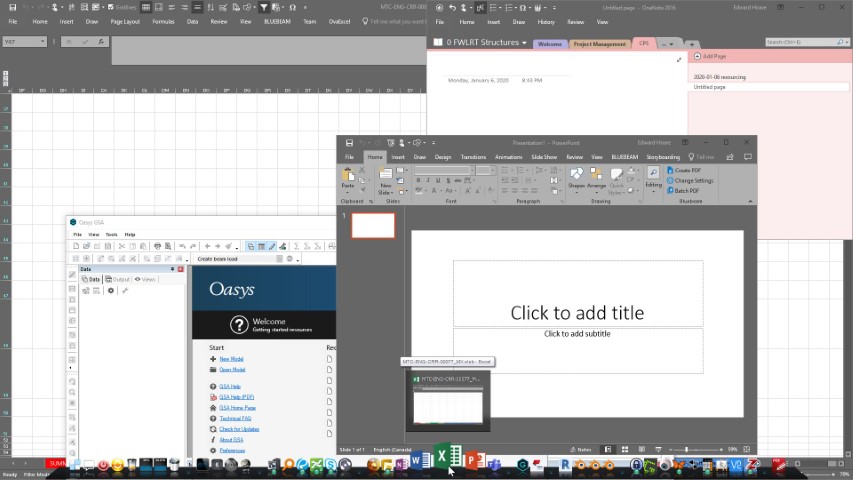Click the New Model link in GSA
The width and height of the screenshot is (853, 480).
click(x=231, y=359)
